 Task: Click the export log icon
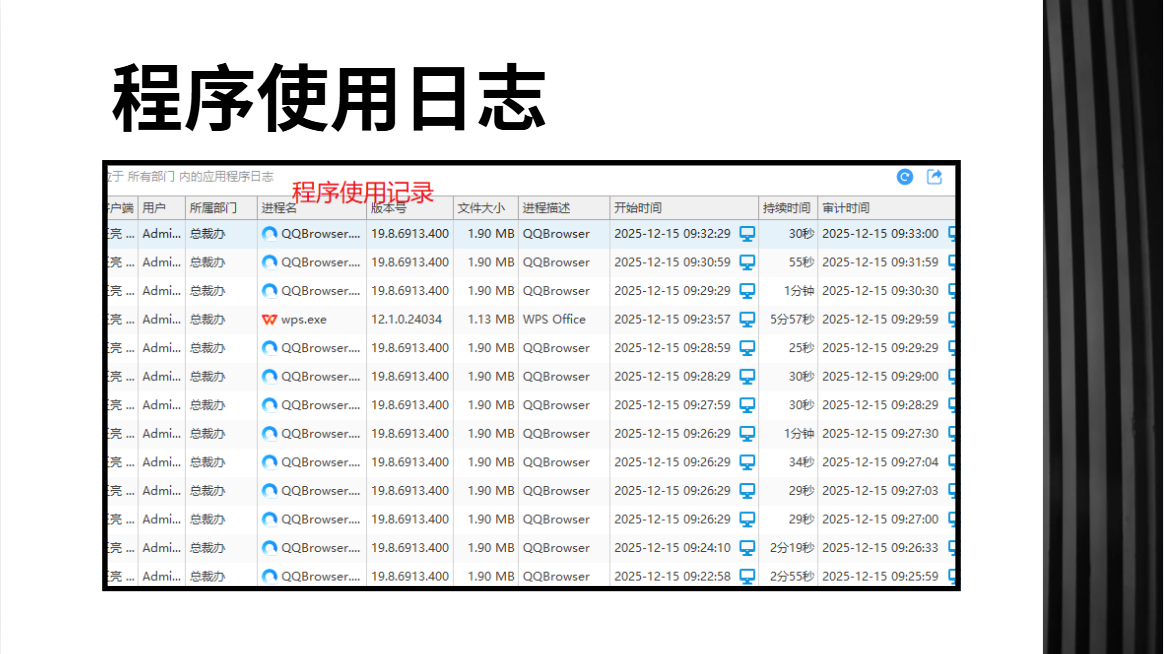coord(935,177)
